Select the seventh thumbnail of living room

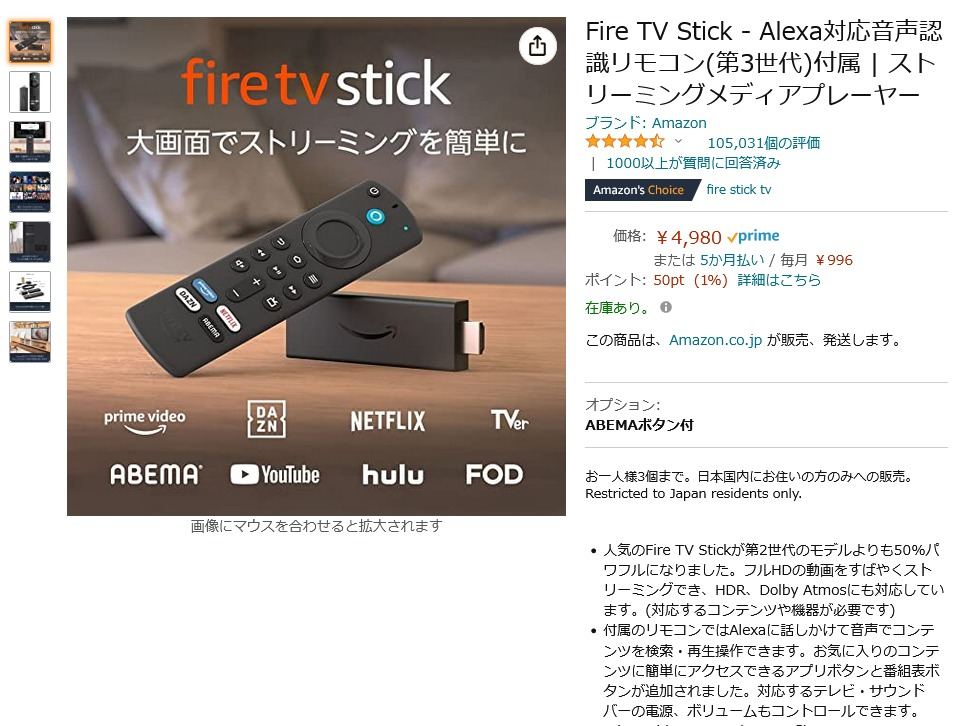click(30, 341)
